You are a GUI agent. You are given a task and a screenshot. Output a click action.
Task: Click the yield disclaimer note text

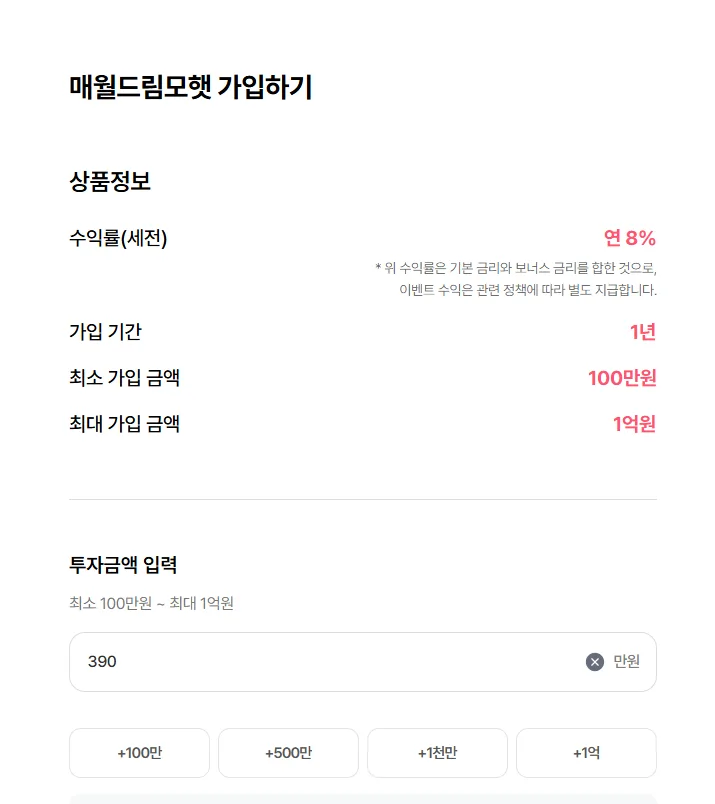pos(516,279)
